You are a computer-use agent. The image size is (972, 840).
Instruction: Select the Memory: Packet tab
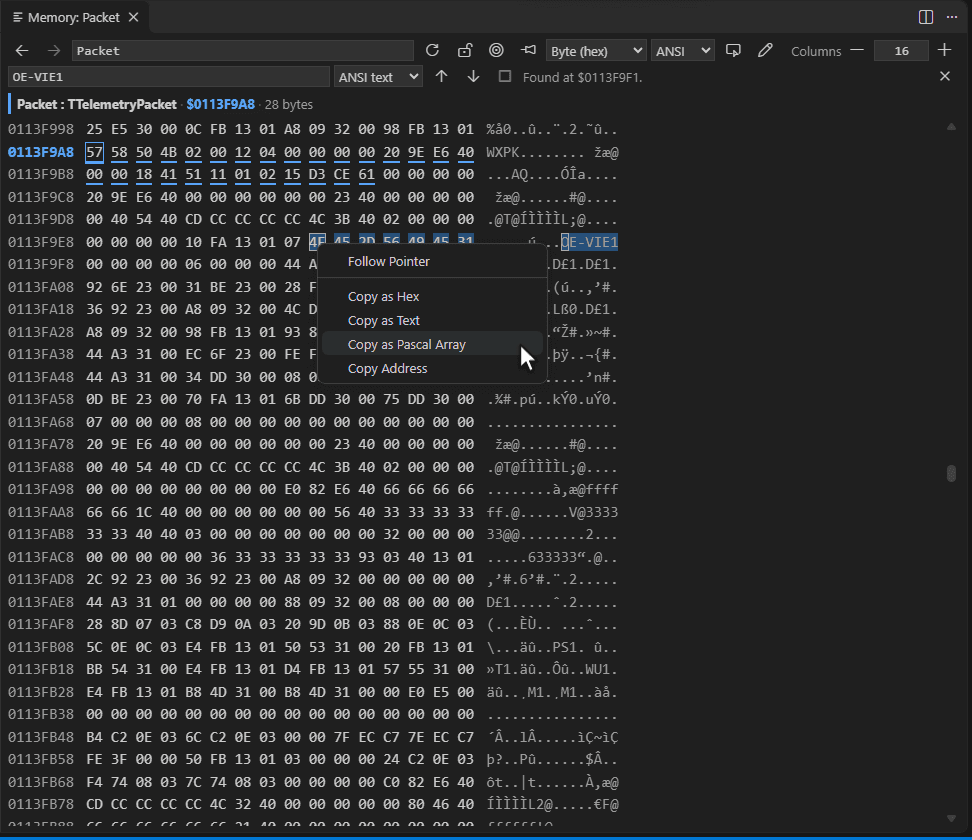74,17
